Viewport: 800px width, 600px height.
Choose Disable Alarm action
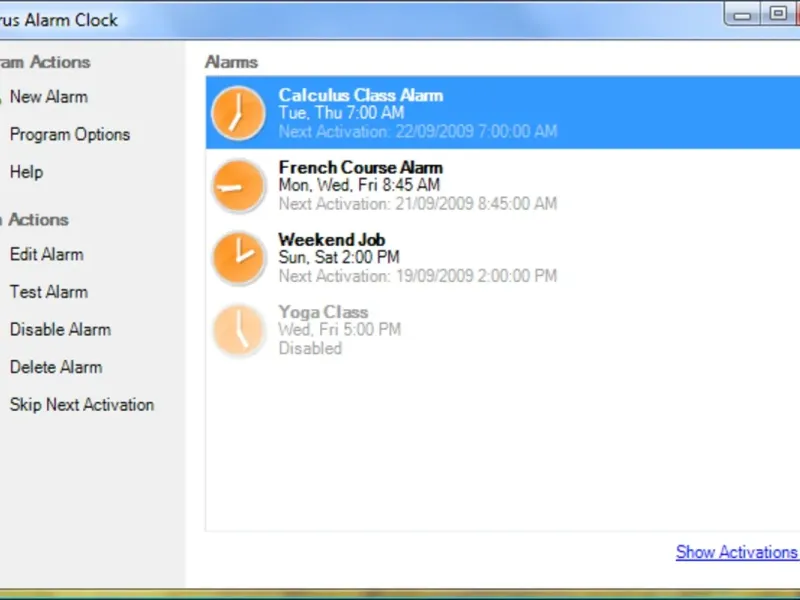tap(60, 330)
